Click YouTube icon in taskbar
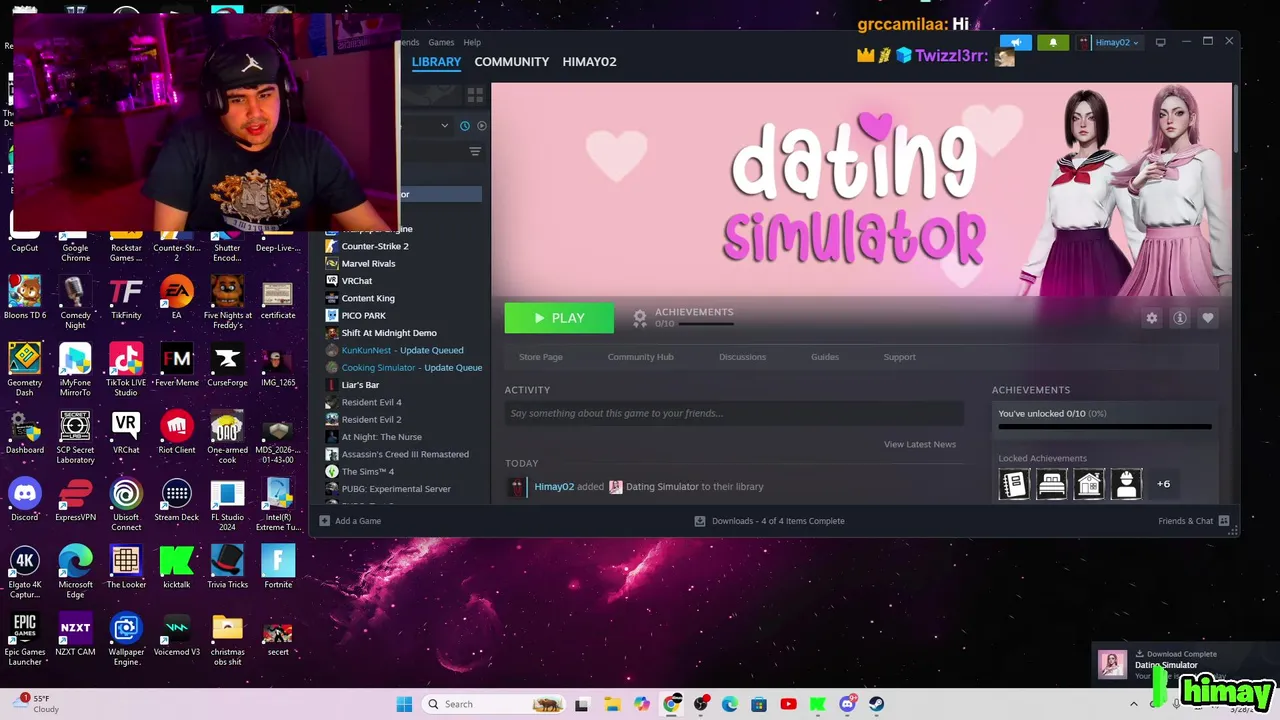 coord(788,704)
